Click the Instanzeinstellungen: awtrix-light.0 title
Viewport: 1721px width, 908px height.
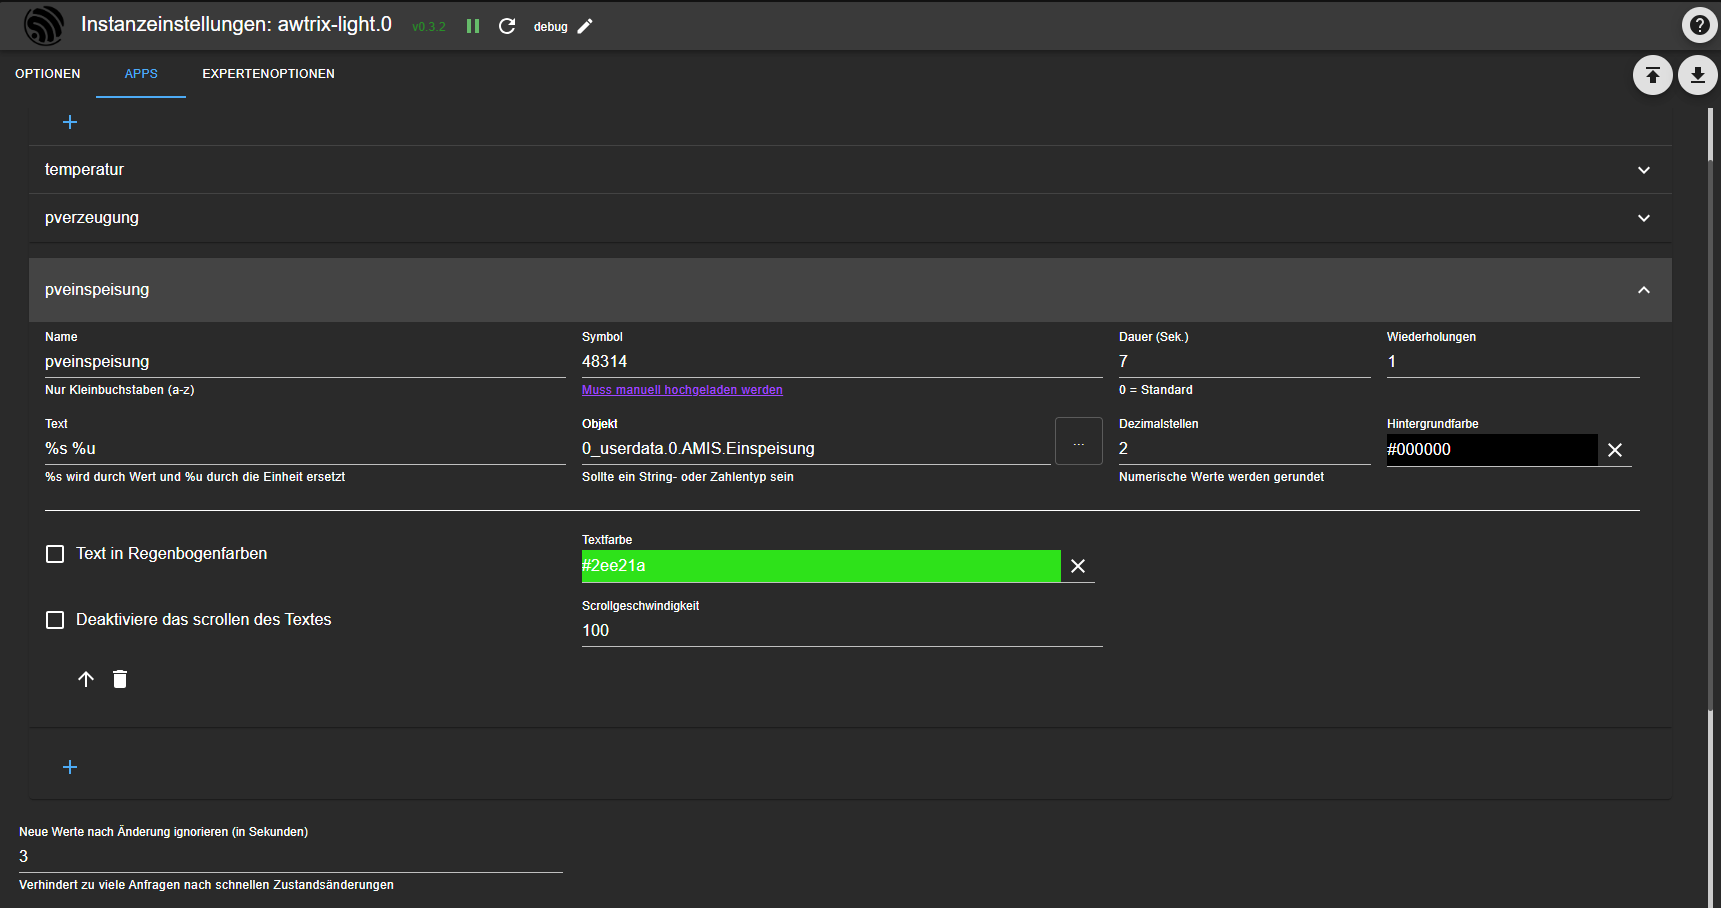click(236, 24)
